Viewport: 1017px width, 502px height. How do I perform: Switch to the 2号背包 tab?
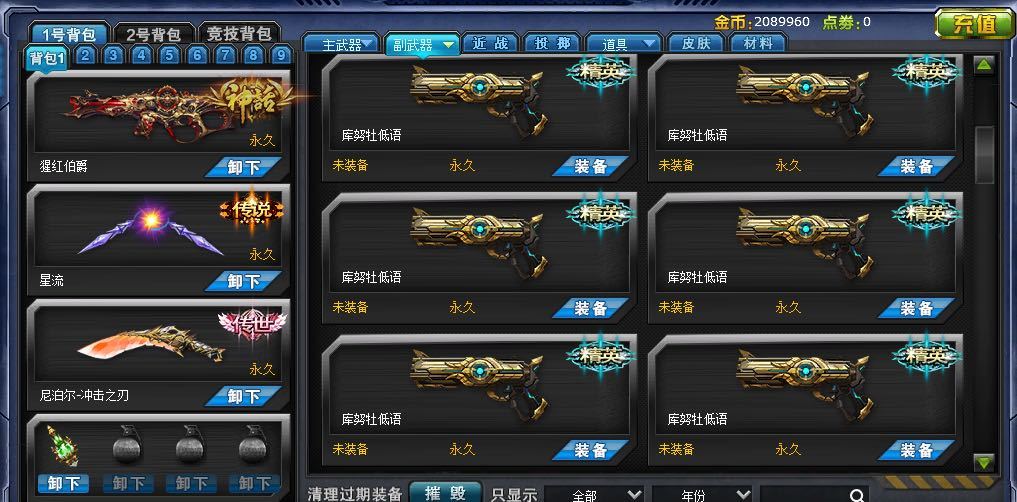pyautogui.click(x=154, y=34)
